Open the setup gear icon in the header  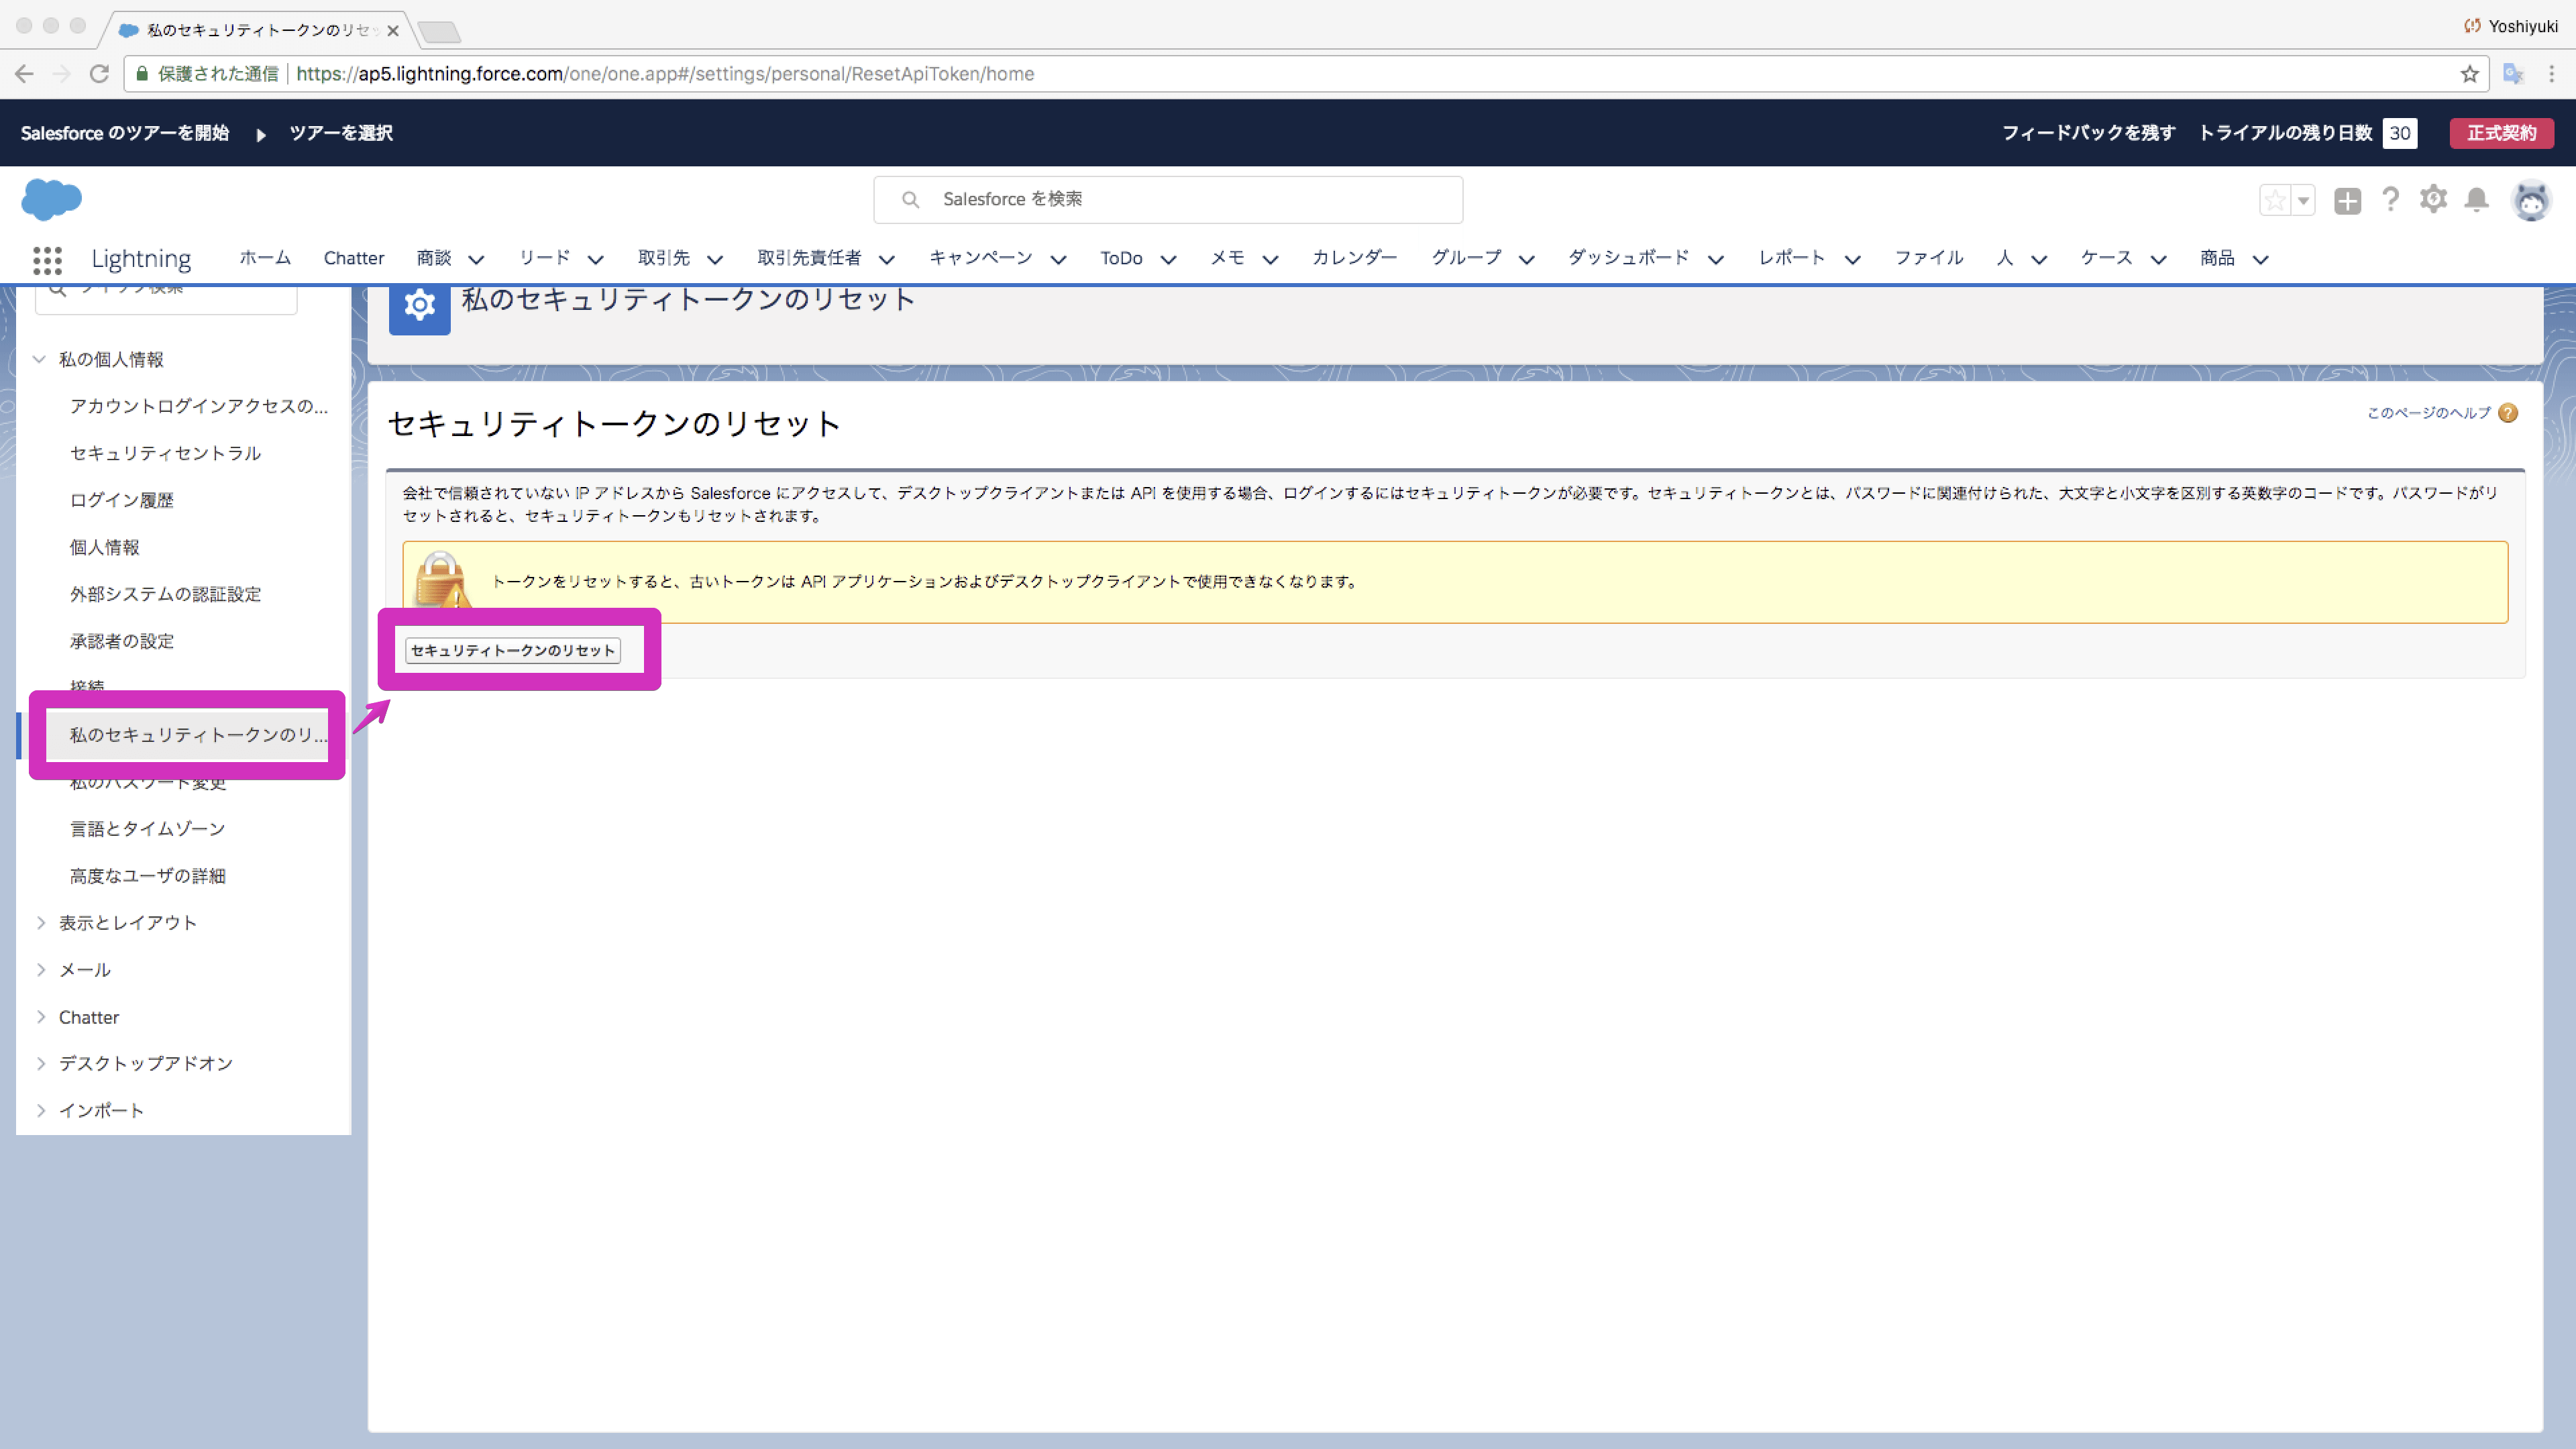click(x=2433, y=199)
